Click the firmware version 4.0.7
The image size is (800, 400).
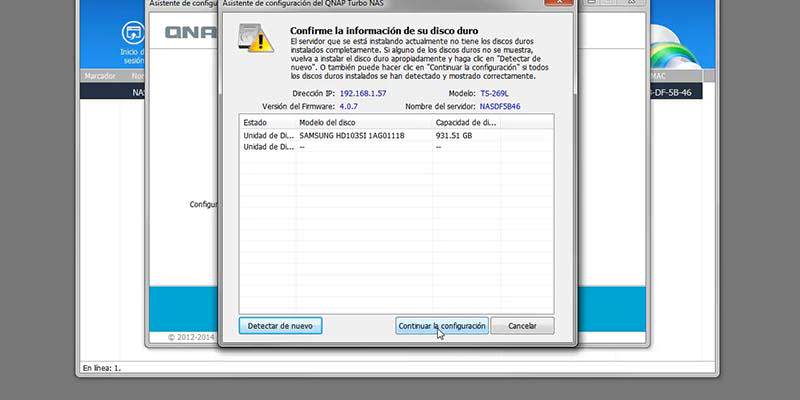348,107
